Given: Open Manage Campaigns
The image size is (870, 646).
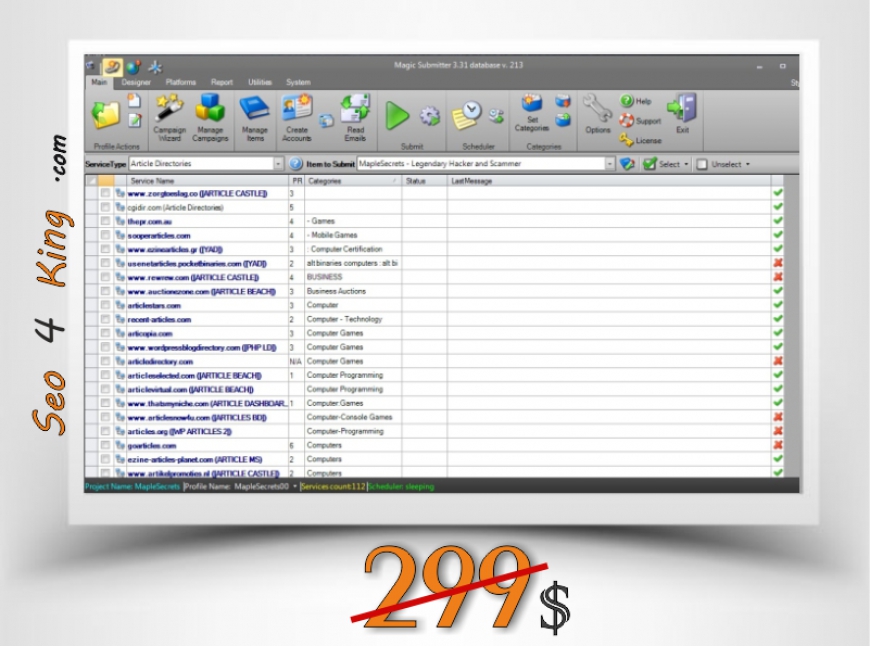Looking at the screenshot, I should coord(210,118).
